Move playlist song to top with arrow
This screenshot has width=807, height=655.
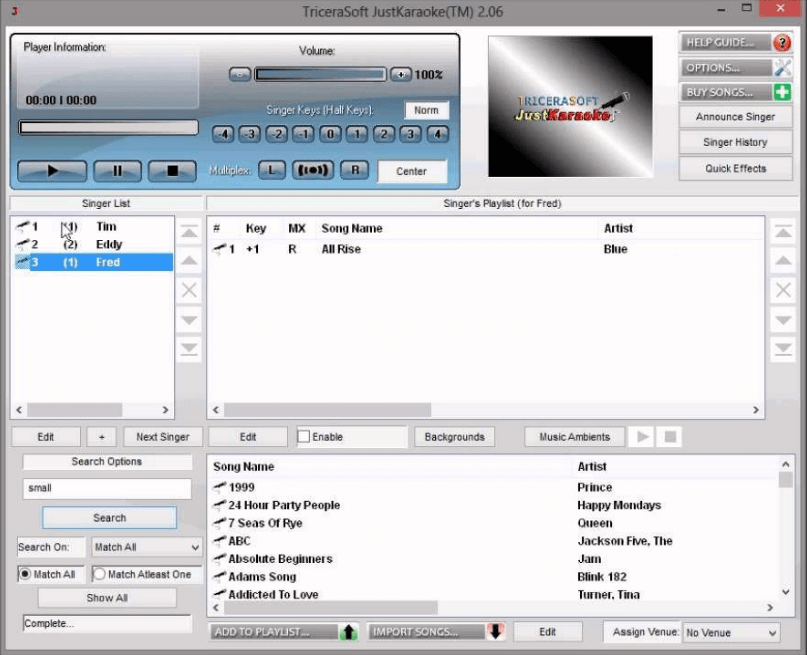pos(784,232)
